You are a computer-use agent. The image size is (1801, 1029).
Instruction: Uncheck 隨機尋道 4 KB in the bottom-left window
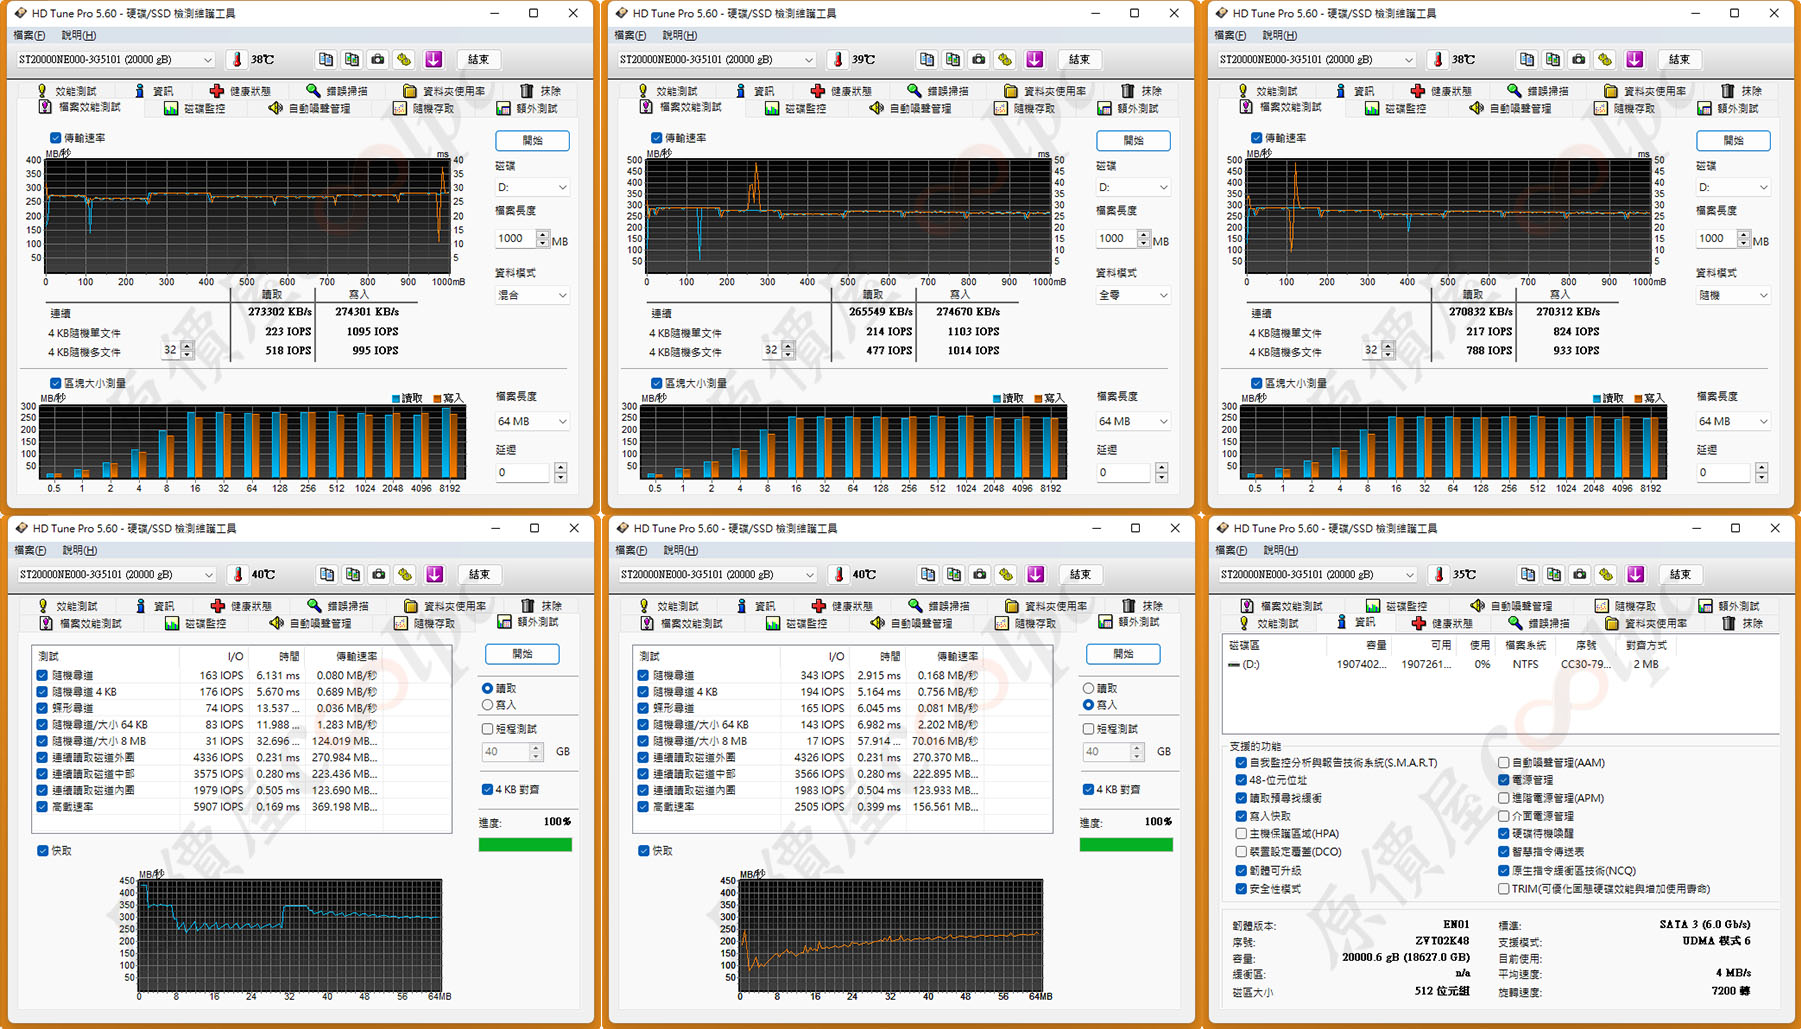[42, 692]
